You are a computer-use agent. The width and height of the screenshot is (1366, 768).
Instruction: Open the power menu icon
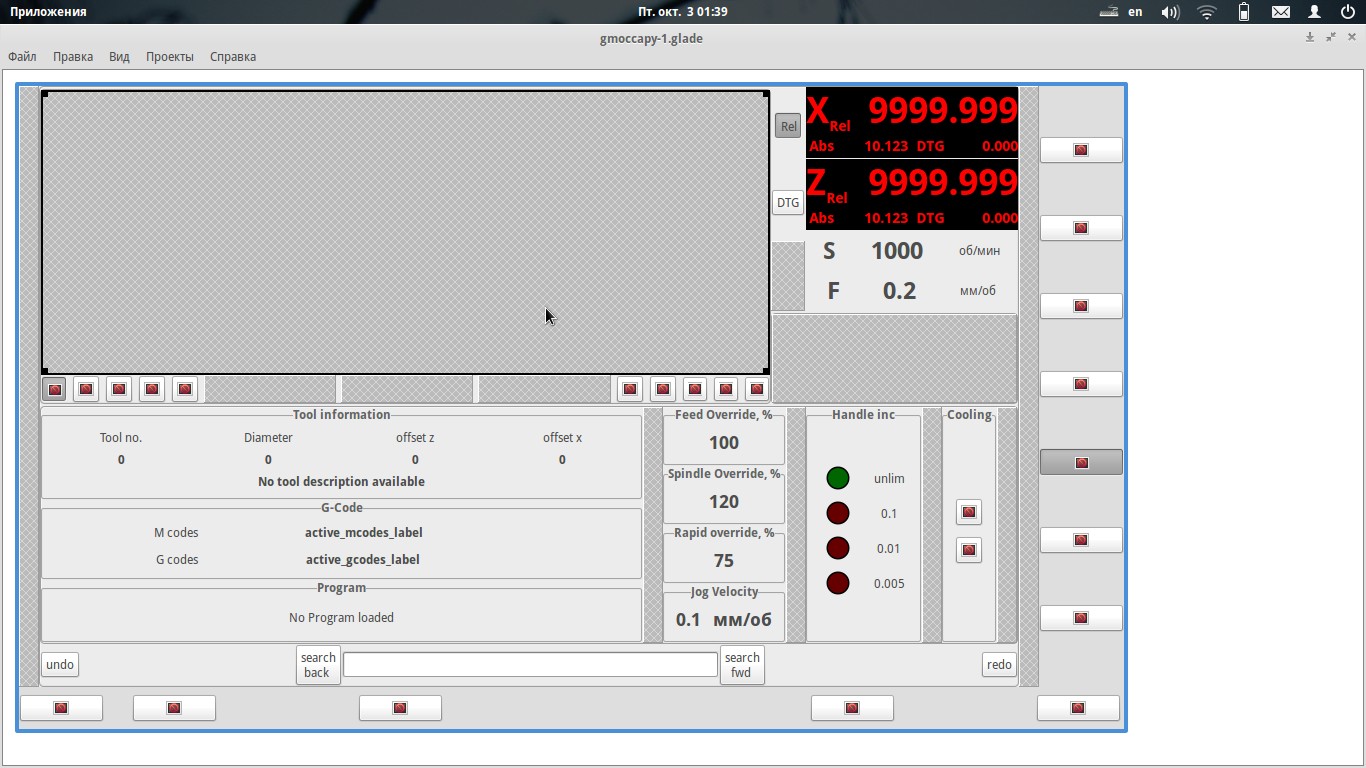(1347, 12)
